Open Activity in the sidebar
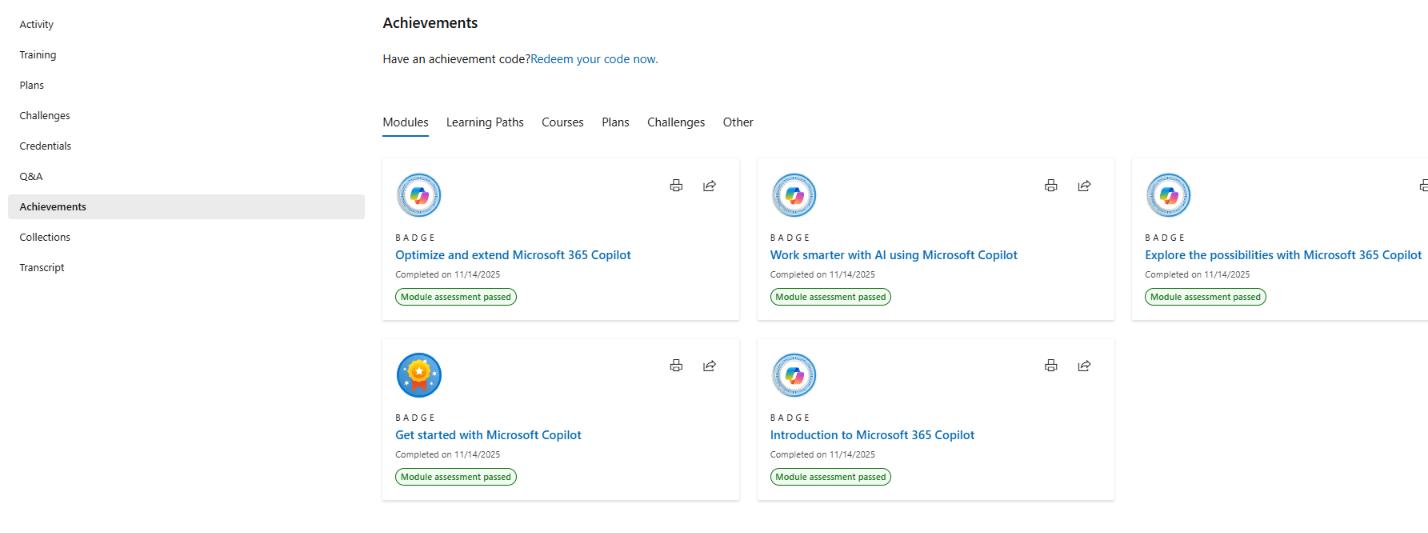The width and height of the screenshot is (1428, 533). [186, 24]
